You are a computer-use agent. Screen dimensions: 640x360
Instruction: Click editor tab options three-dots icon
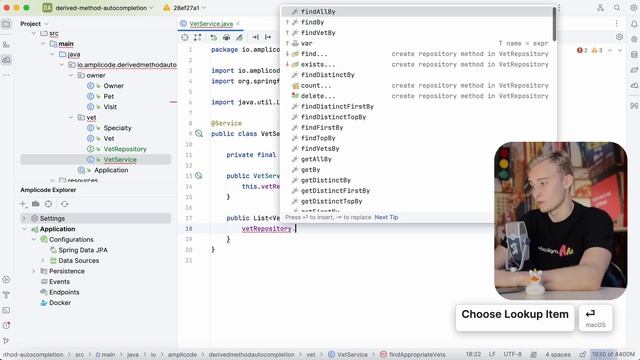click(617, 24)
